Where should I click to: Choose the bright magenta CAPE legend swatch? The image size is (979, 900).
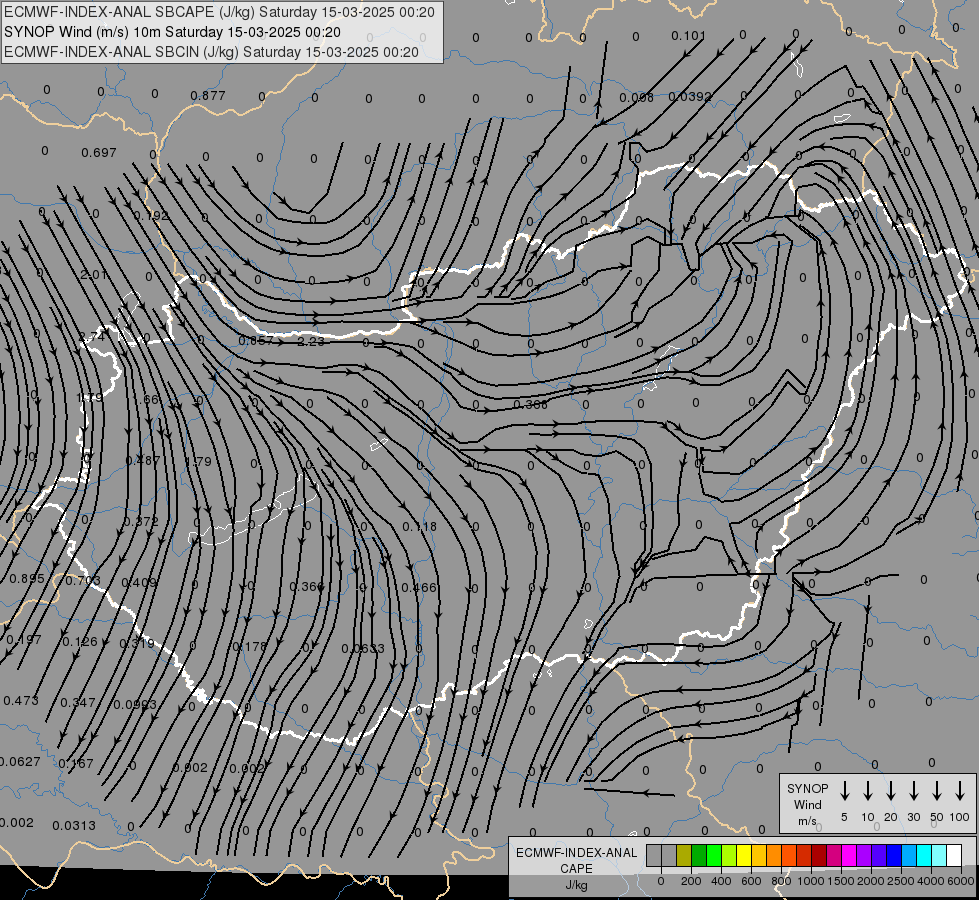tap(849, 855)
